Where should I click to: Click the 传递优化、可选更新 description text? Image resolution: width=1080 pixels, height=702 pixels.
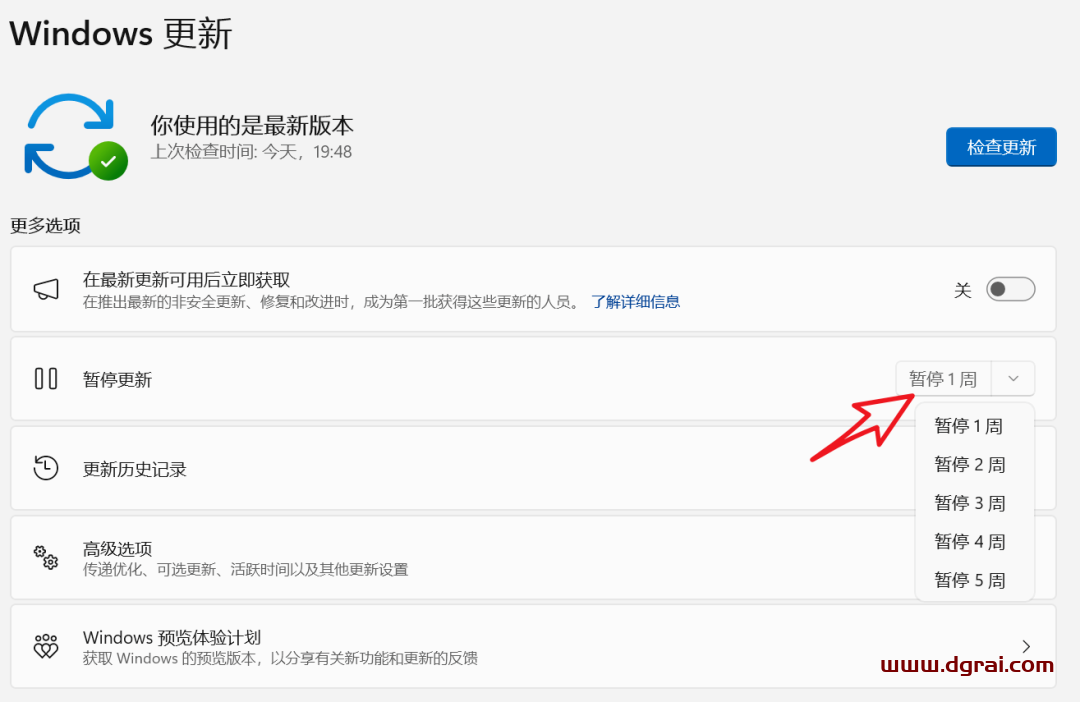click(x=245, y=570)
